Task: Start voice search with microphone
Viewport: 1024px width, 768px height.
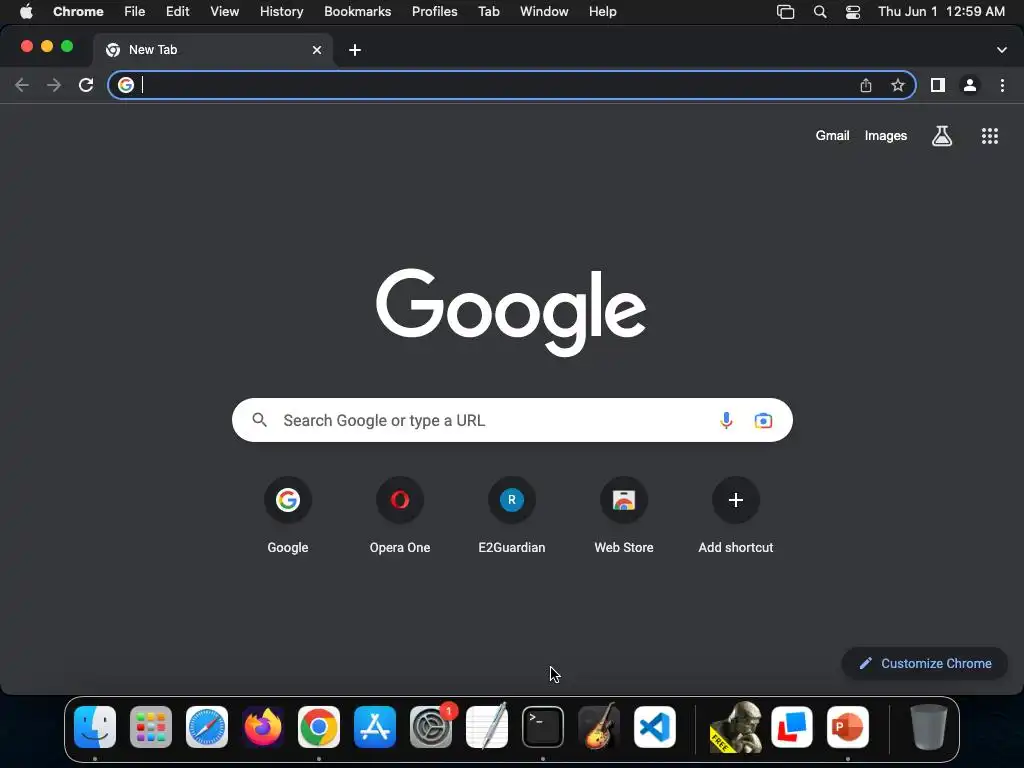Action: click(726, 420)
